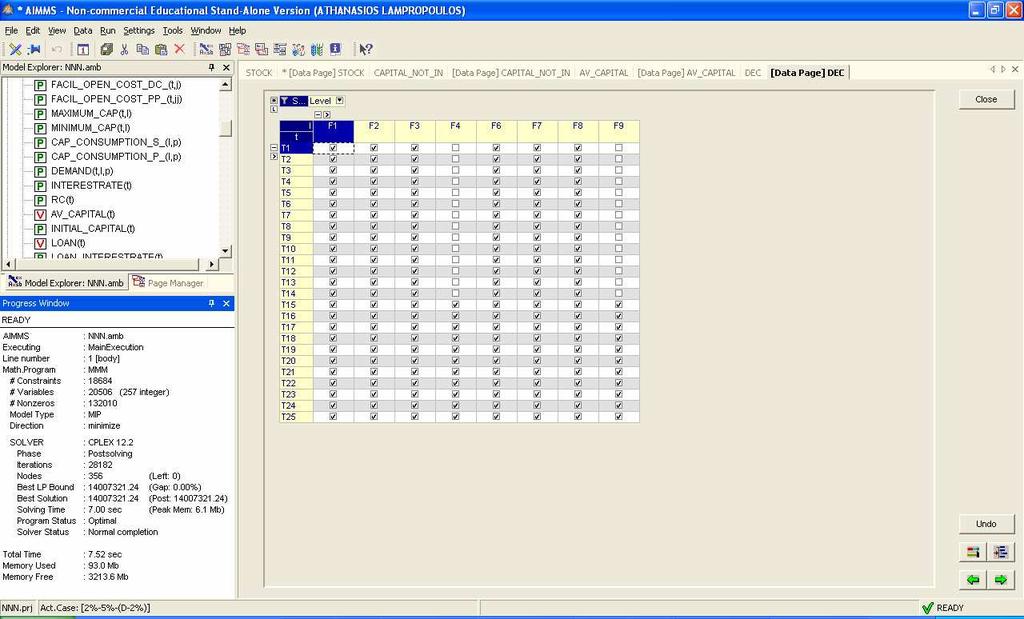Click the Template Manager toolbar icon
The height and width of the screenshot is (619, 1024).
pyautogui.click(x=261, y=49)
